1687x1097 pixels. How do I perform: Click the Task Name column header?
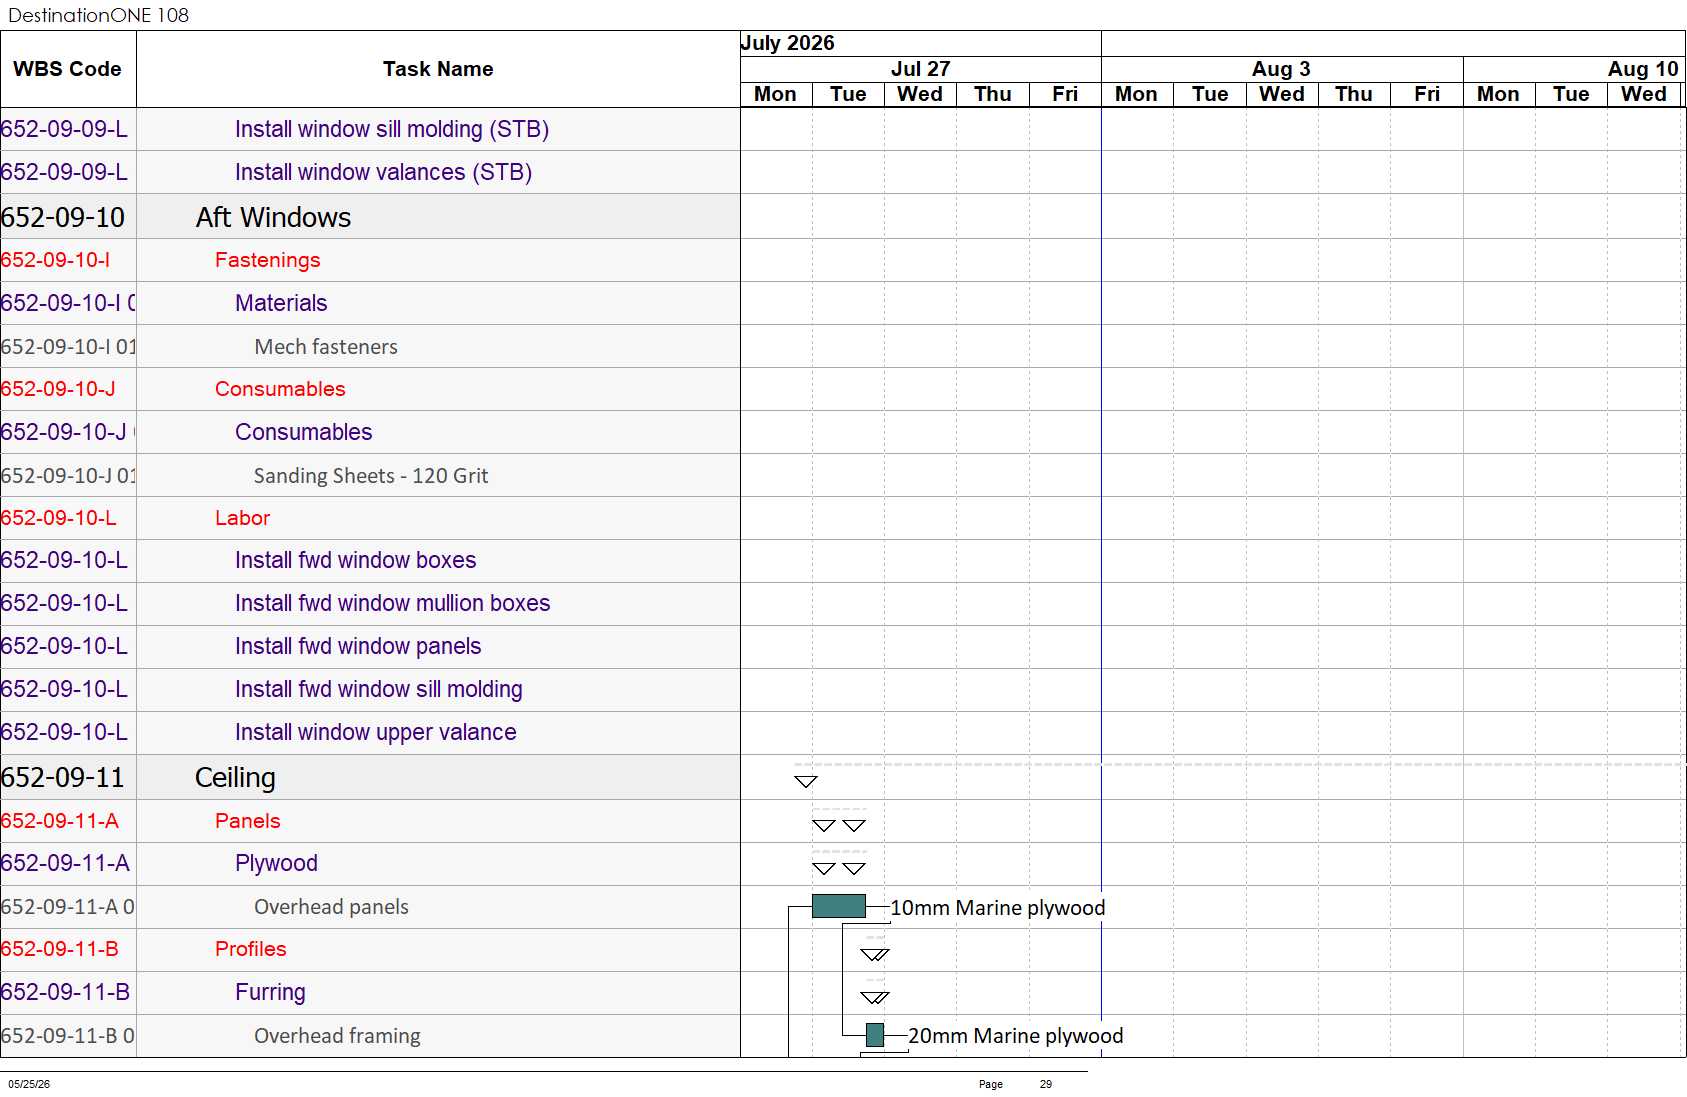[x=438, y=69]
